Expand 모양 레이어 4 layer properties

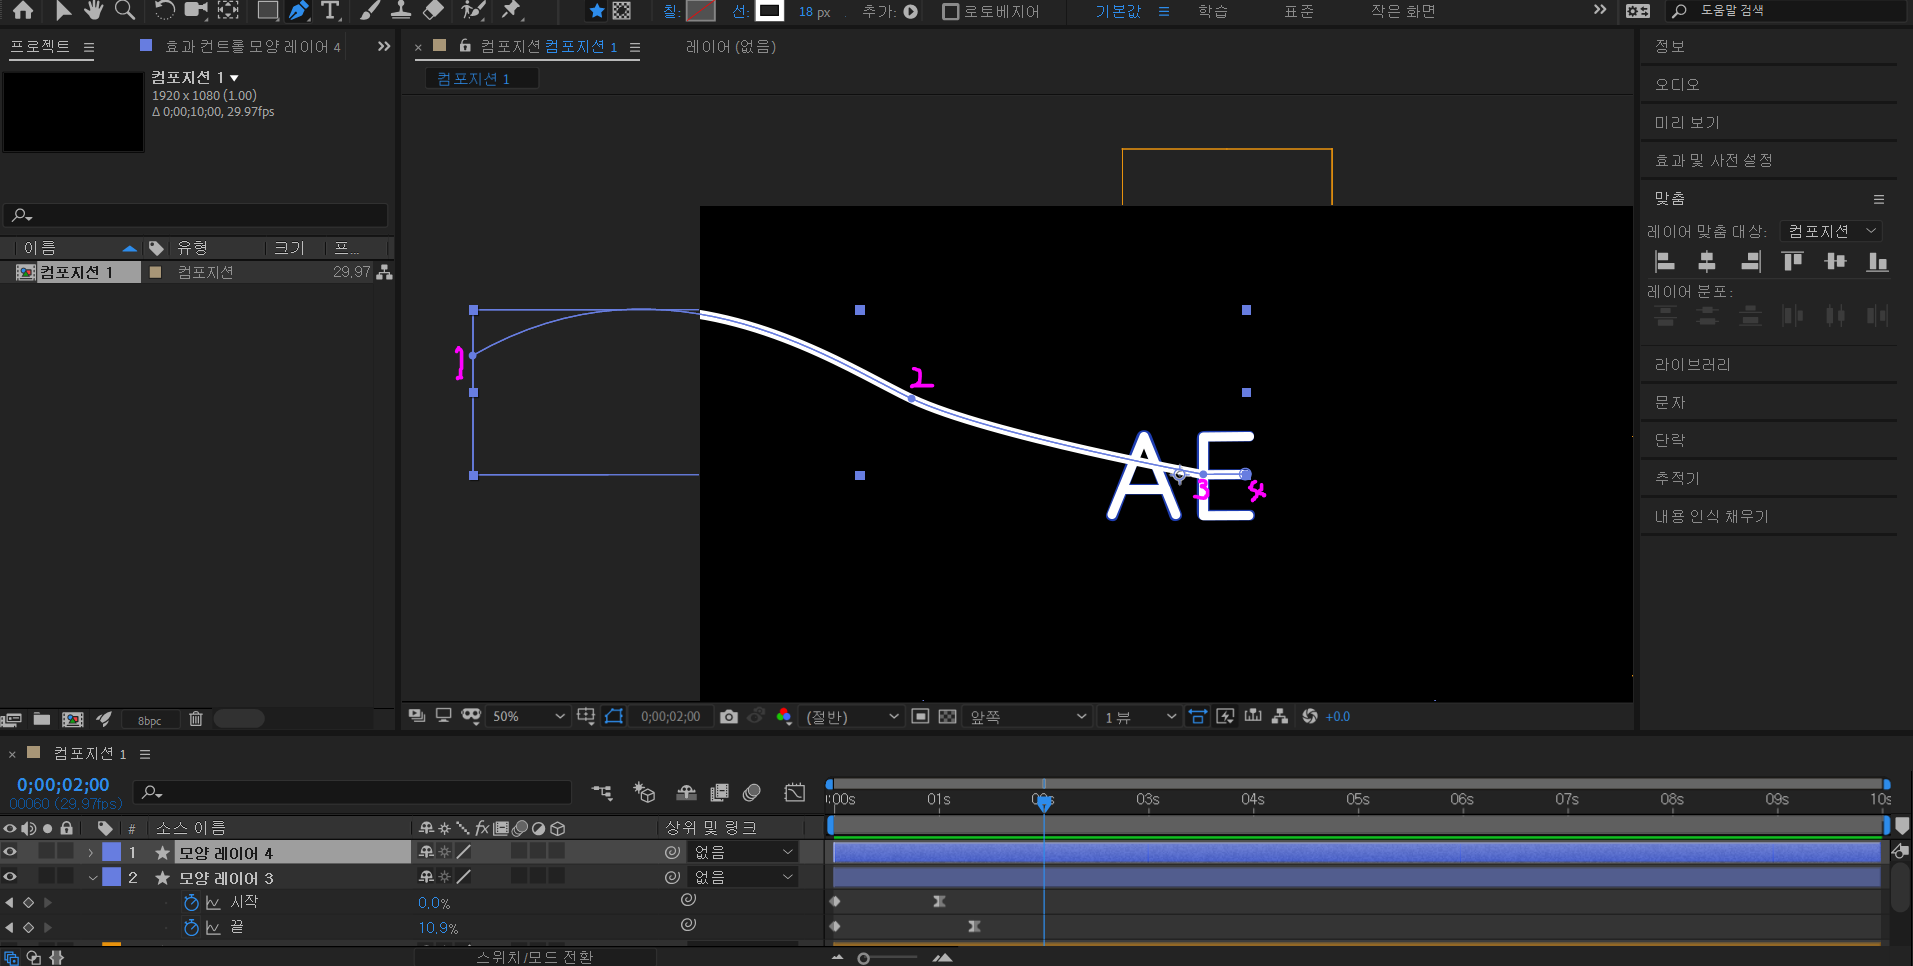91,852
